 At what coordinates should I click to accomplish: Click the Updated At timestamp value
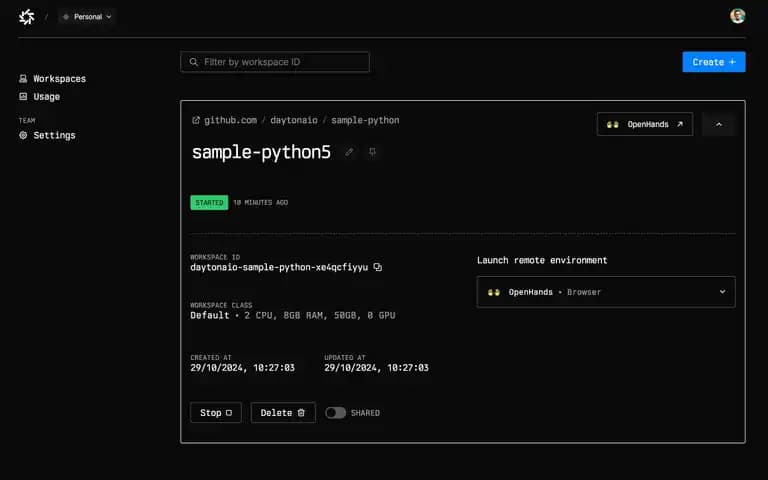click(x=376, y=368)
